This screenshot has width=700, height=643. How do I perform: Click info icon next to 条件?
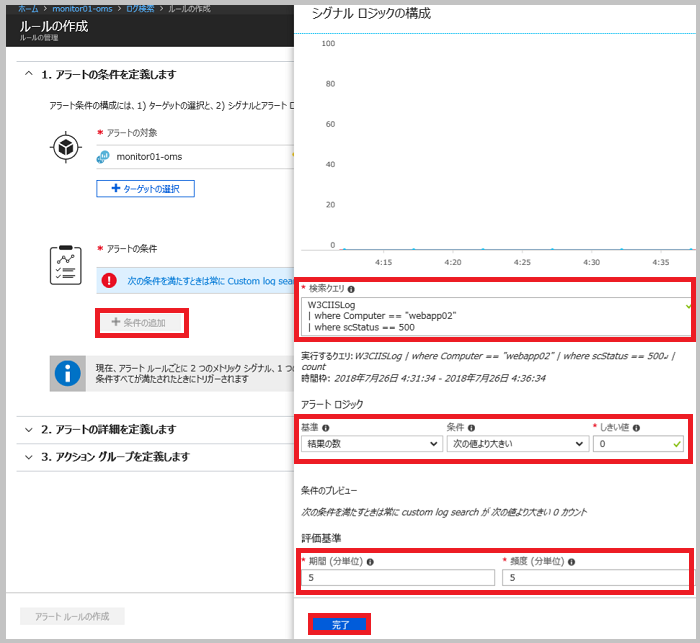click(x=471, y=428)
